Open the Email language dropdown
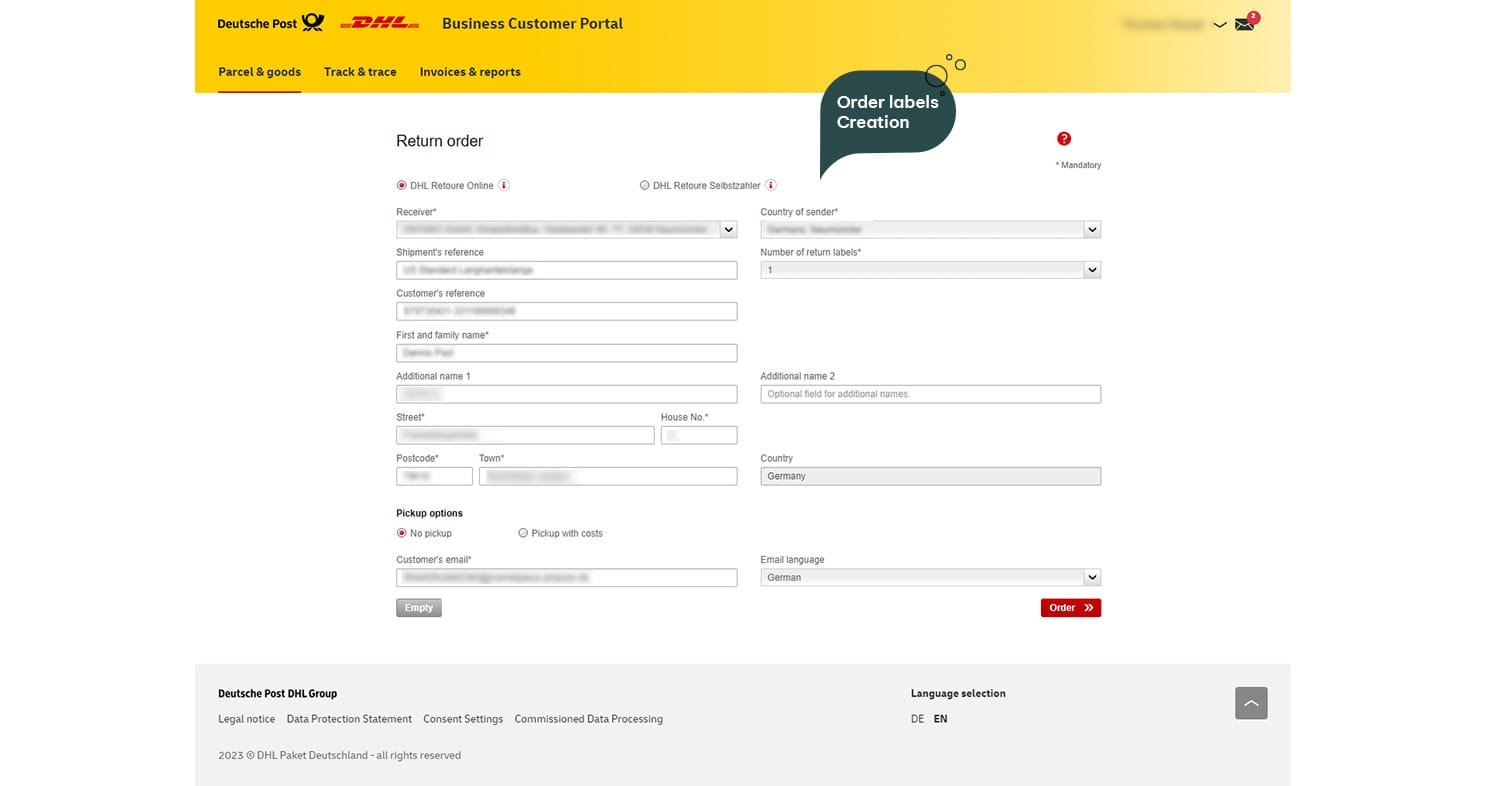Image resolution: width=1486 pixels, height=786 pixels. click(1092, 577)
